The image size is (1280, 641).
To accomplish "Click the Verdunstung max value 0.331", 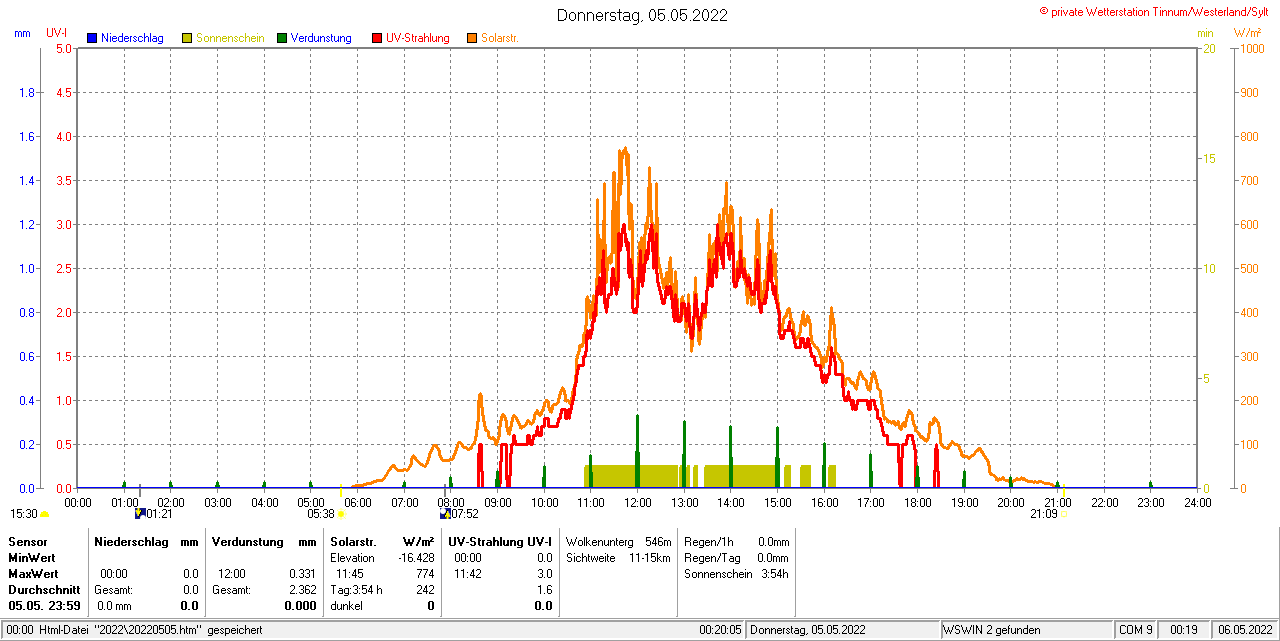I will 301,574.
